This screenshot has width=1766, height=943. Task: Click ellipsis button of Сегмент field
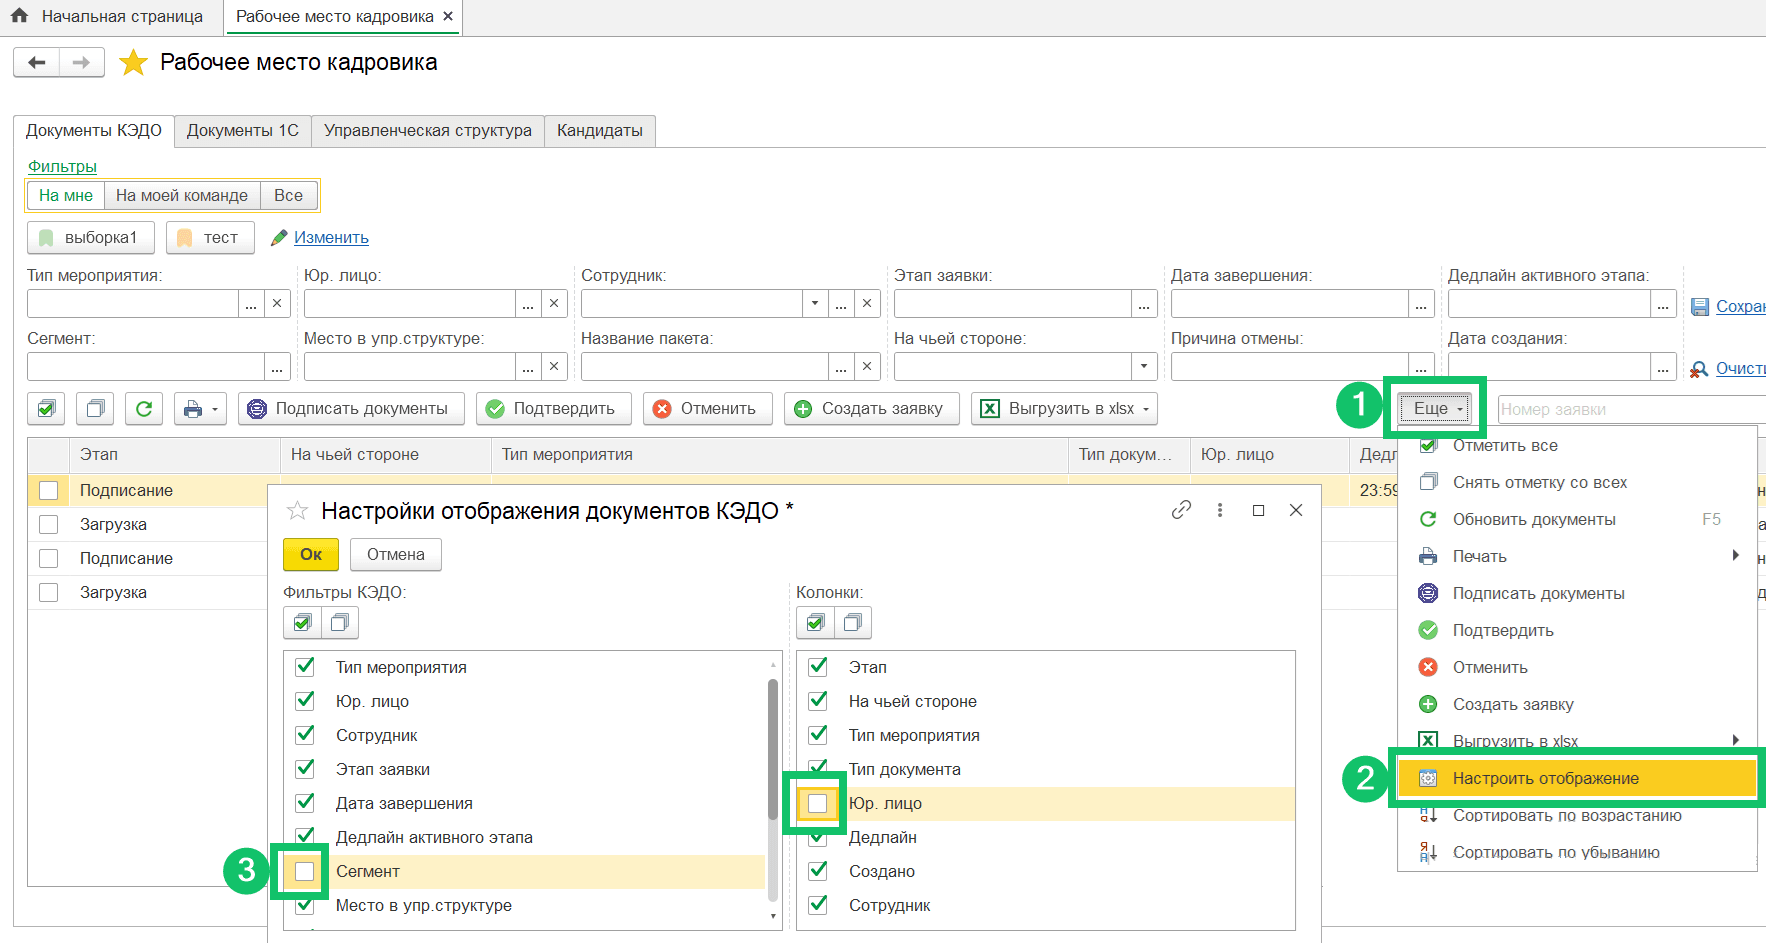(277, 366)
